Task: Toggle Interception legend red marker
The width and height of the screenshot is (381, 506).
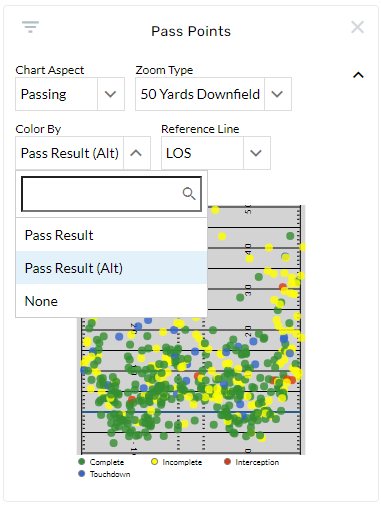Action: [227, 462]
